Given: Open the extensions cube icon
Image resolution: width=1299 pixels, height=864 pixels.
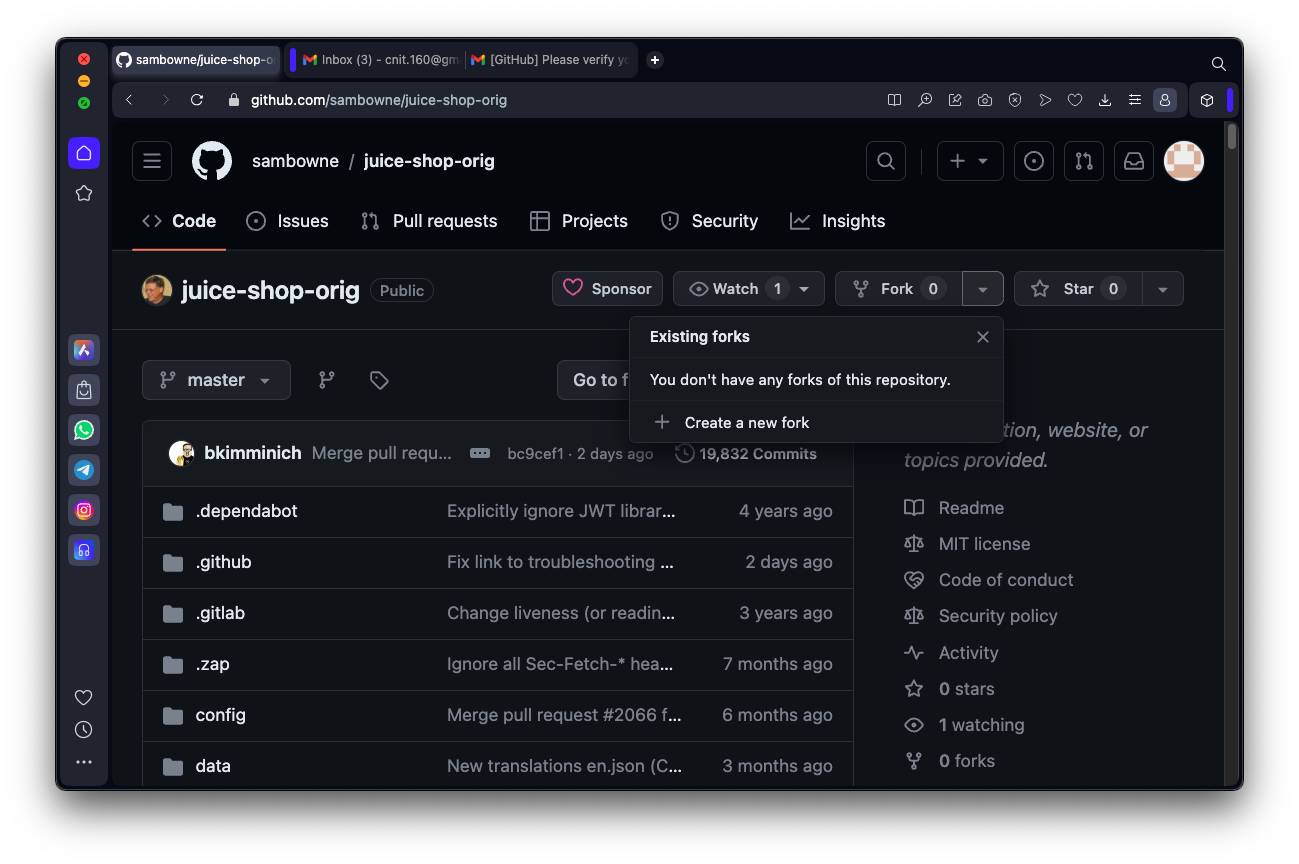Looking at the screenshot, I should (1207, 100).
